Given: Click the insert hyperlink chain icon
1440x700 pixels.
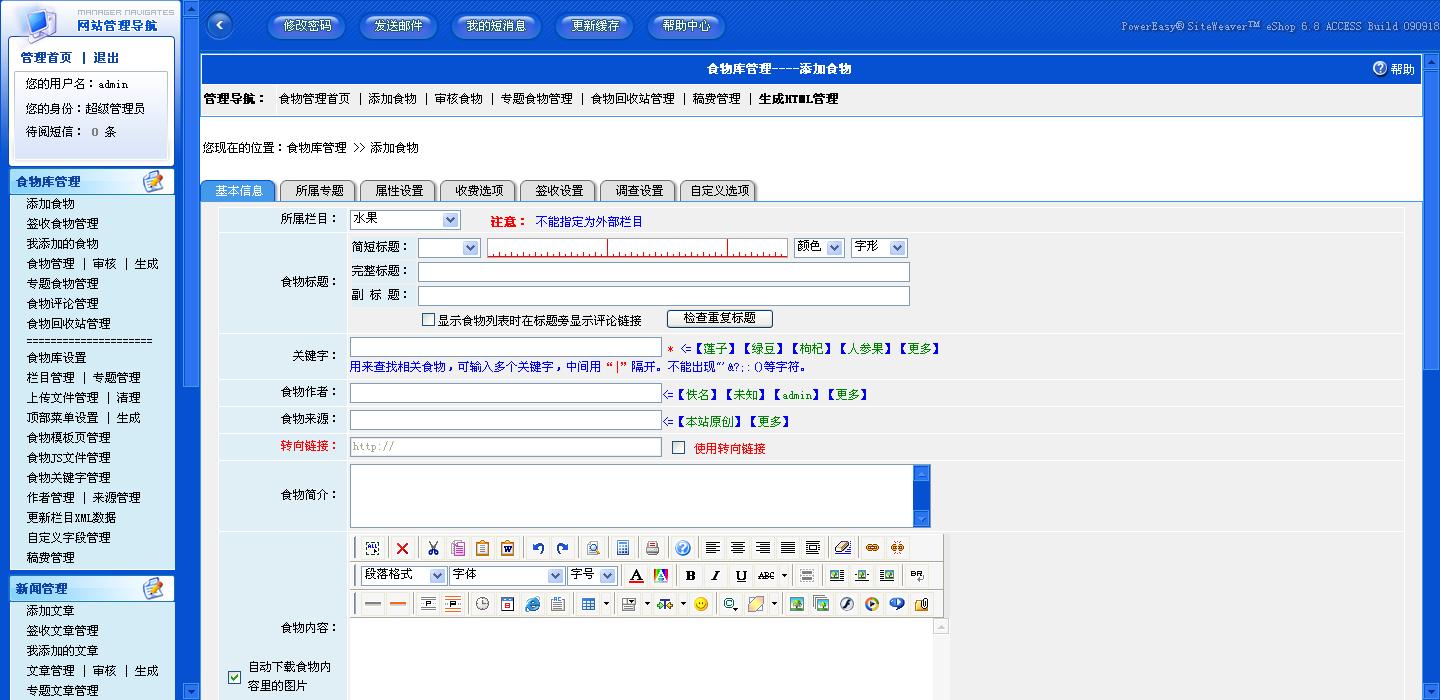Looking at the screenshot, I should [872, 548].
